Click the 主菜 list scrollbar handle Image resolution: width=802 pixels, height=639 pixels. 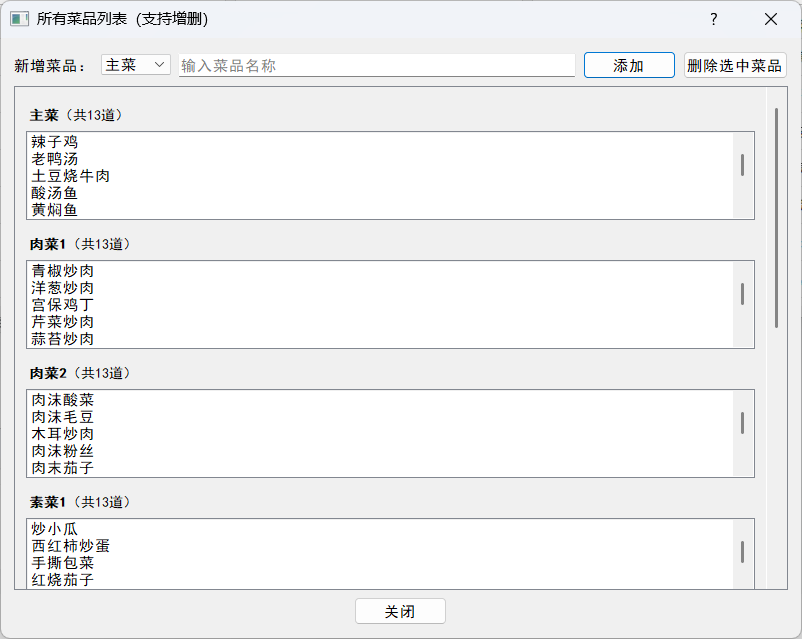(x=742, y=165)
